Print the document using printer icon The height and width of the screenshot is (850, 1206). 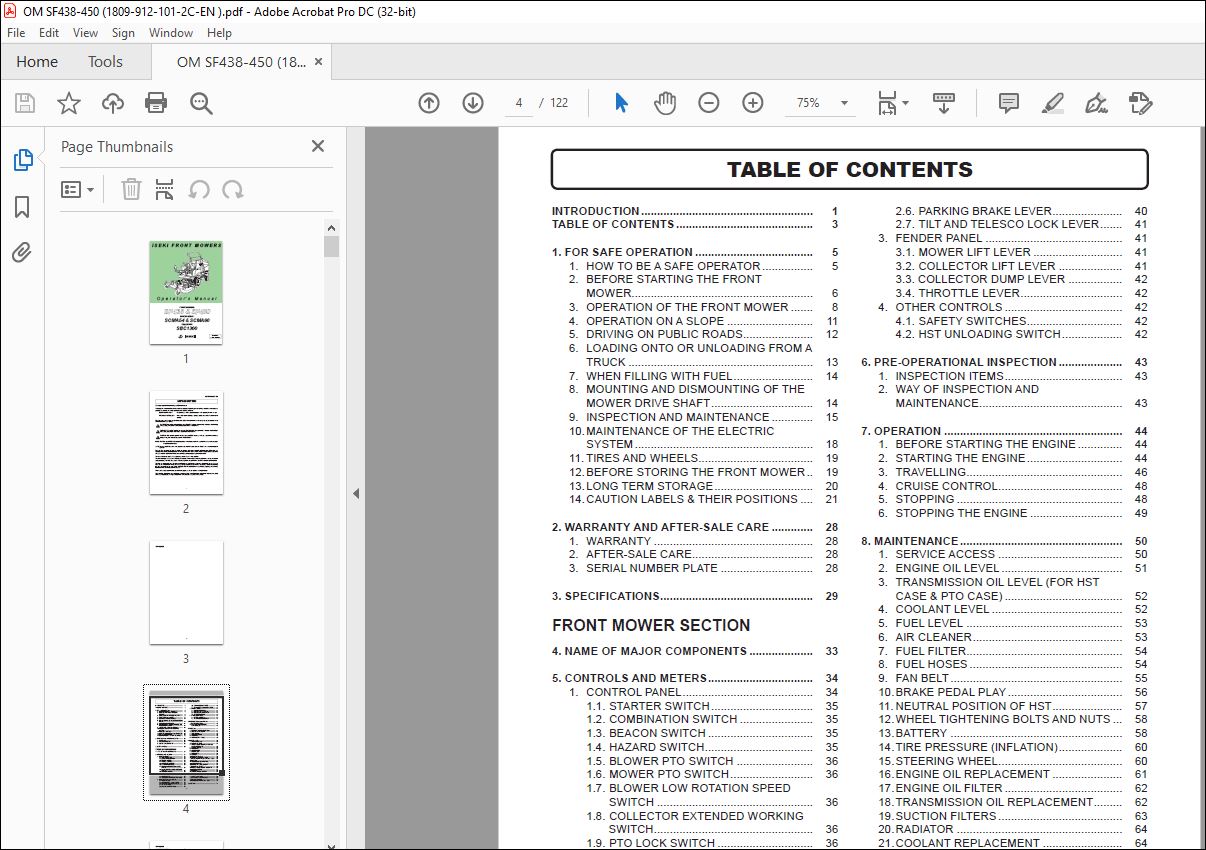tap(156, 103)
